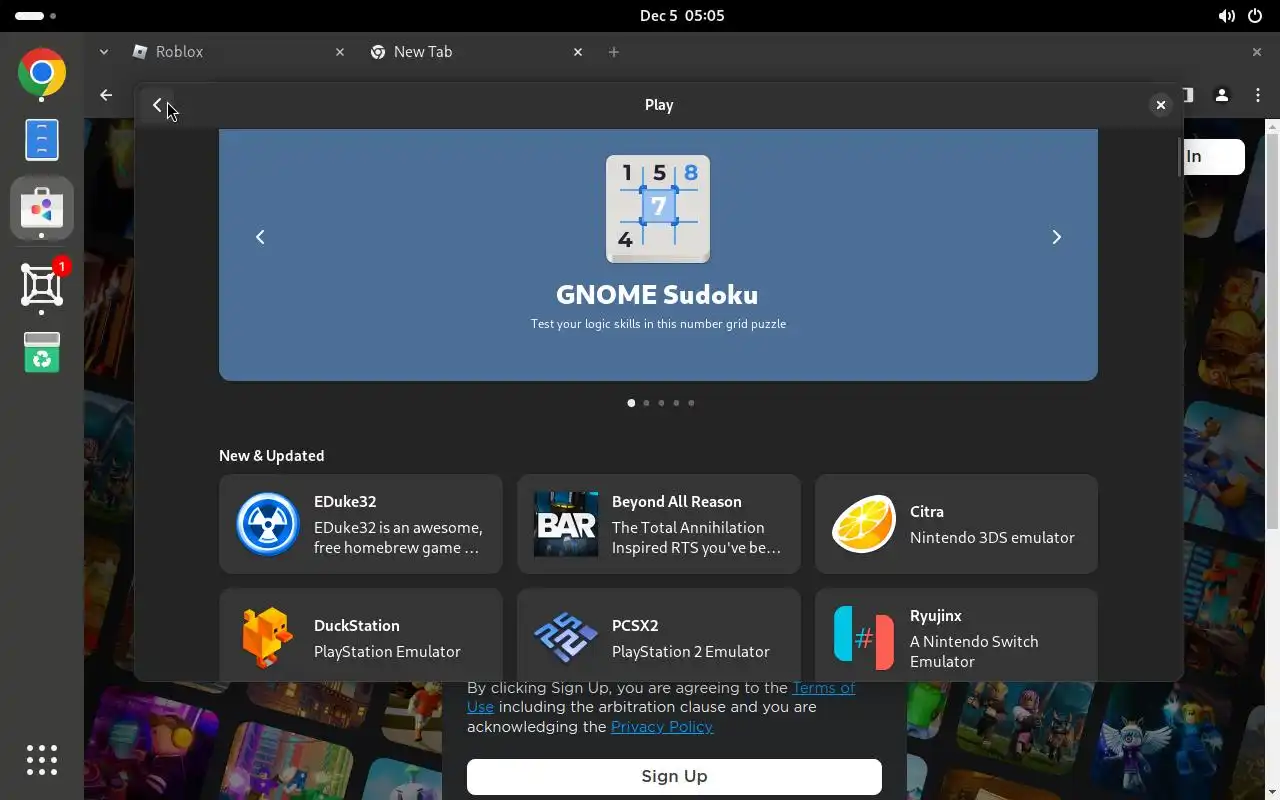
Task: Open the Chrome three-dot menu
Action: pyautogui.click(x=1258, y=95)
